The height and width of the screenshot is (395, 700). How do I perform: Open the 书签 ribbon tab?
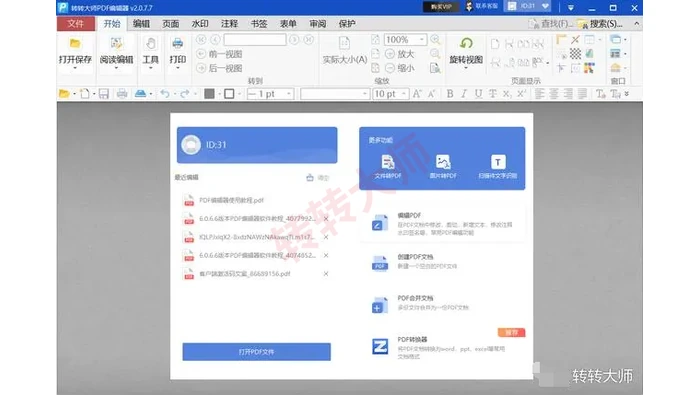259,24
